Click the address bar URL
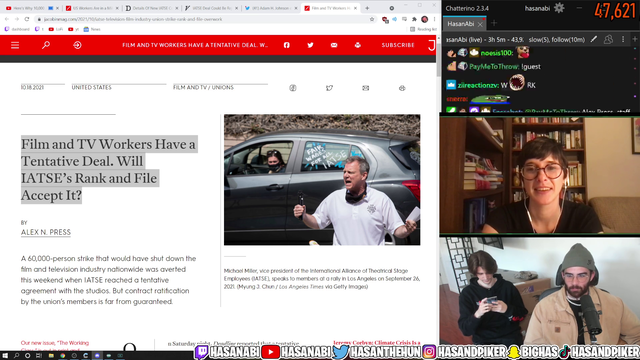This screenshot has height=360, width=640. coord(133,19)
